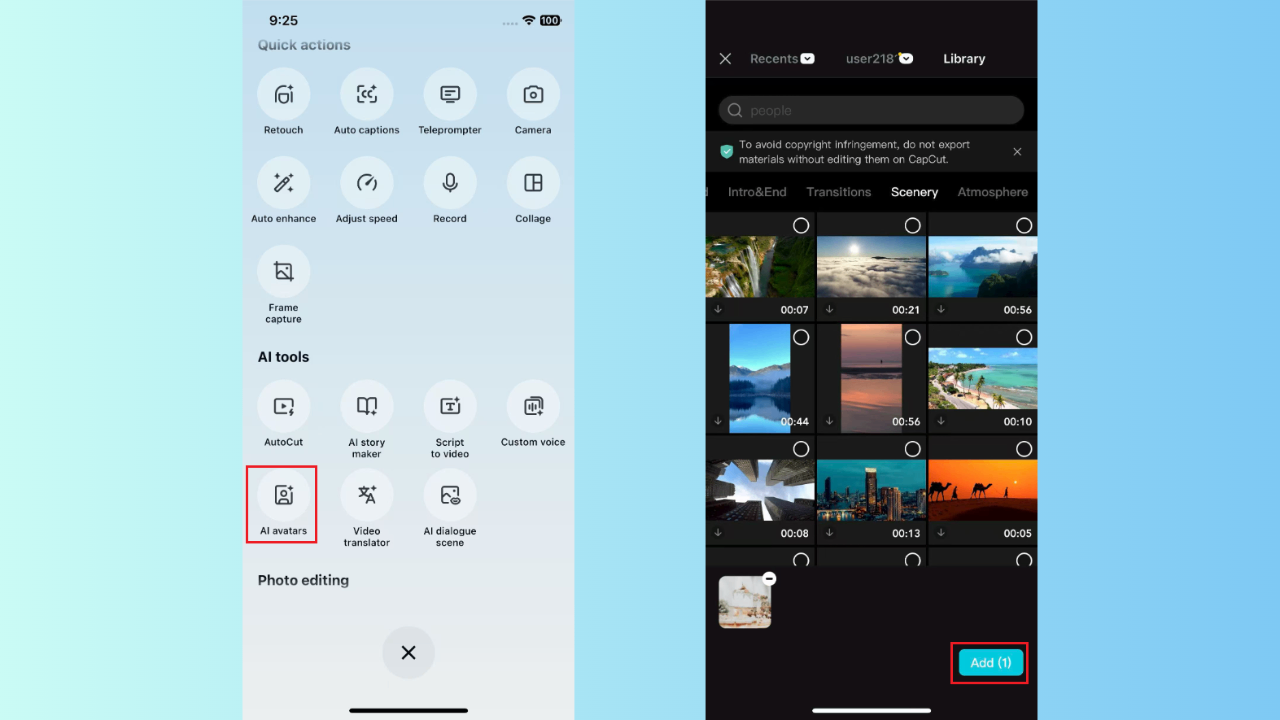The image size is (1280, 720).
Task: Select the waterfall clip's radio circle
Action: coord(801,226)
